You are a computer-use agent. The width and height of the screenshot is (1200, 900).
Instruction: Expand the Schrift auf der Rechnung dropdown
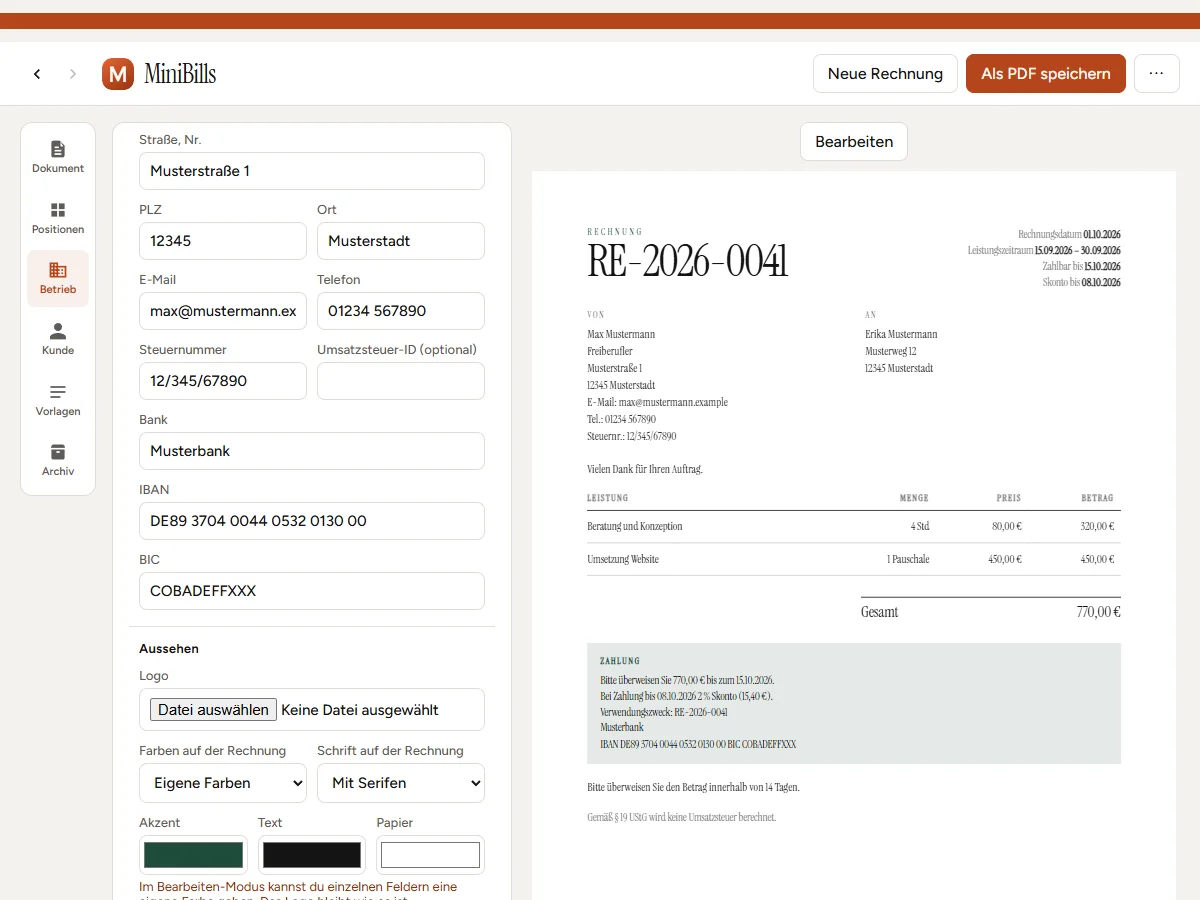(x=401, y=783)
